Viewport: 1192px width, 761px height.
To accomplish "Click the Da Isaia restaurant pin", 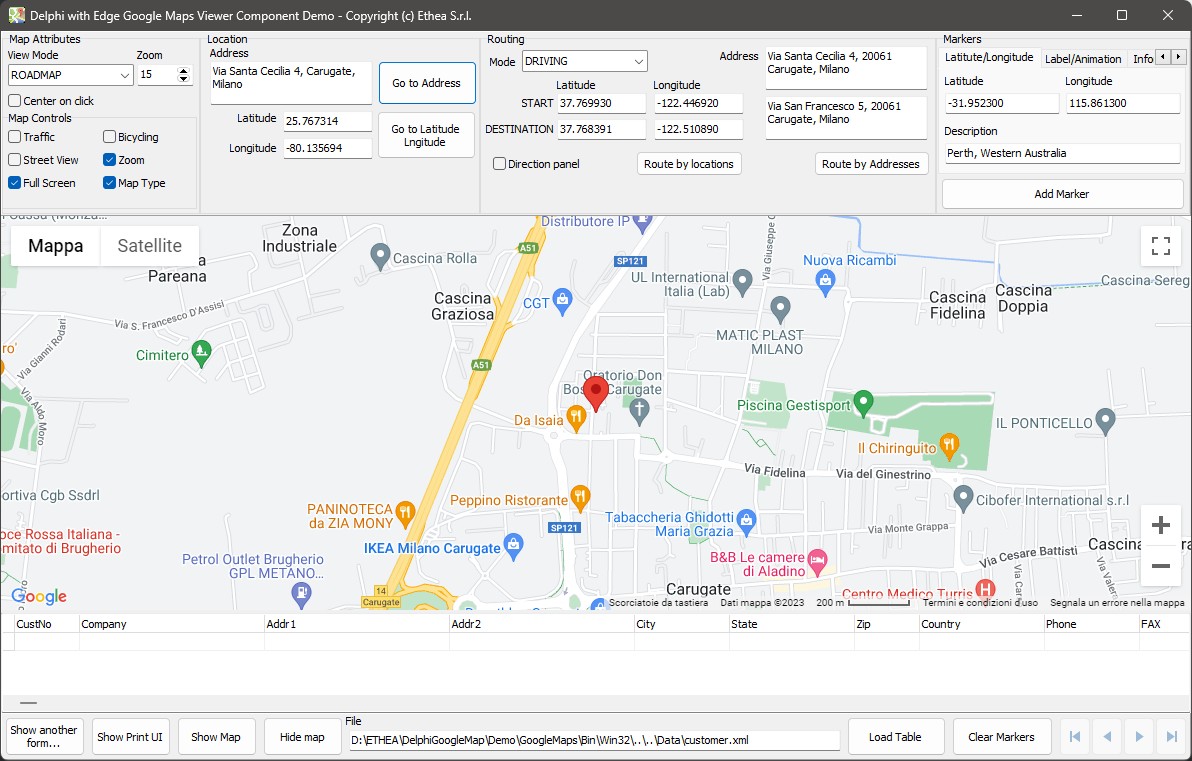I will coord(576,418).
